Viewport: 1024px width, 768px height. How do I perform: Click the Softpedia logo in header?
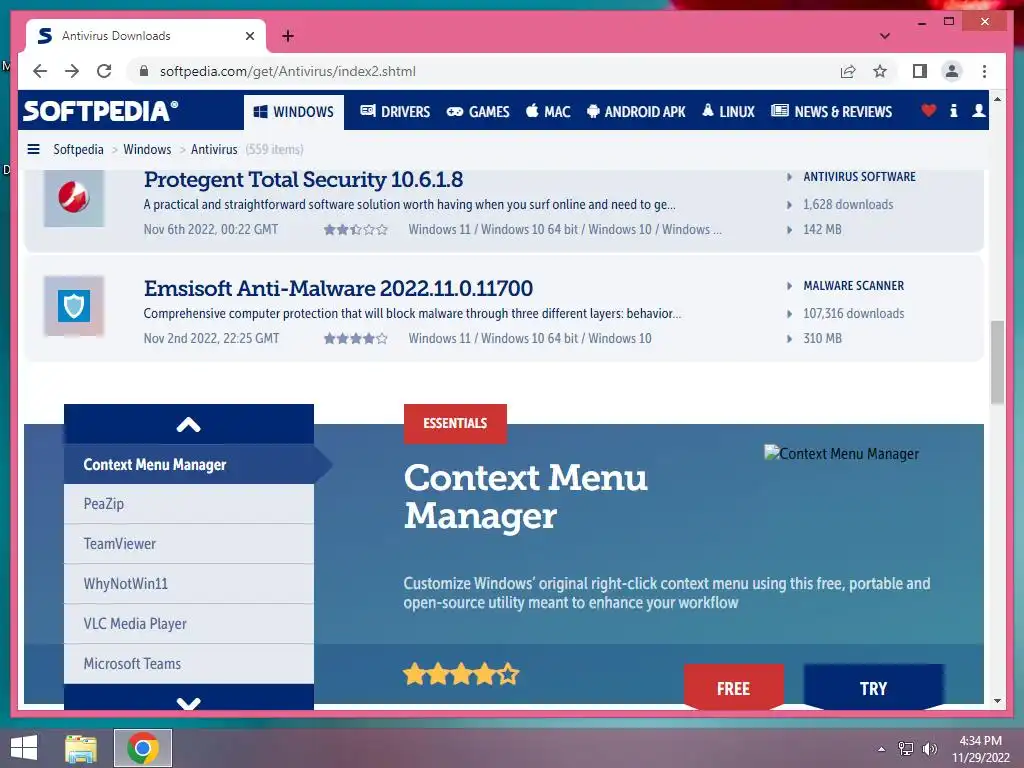coord(101,111)
